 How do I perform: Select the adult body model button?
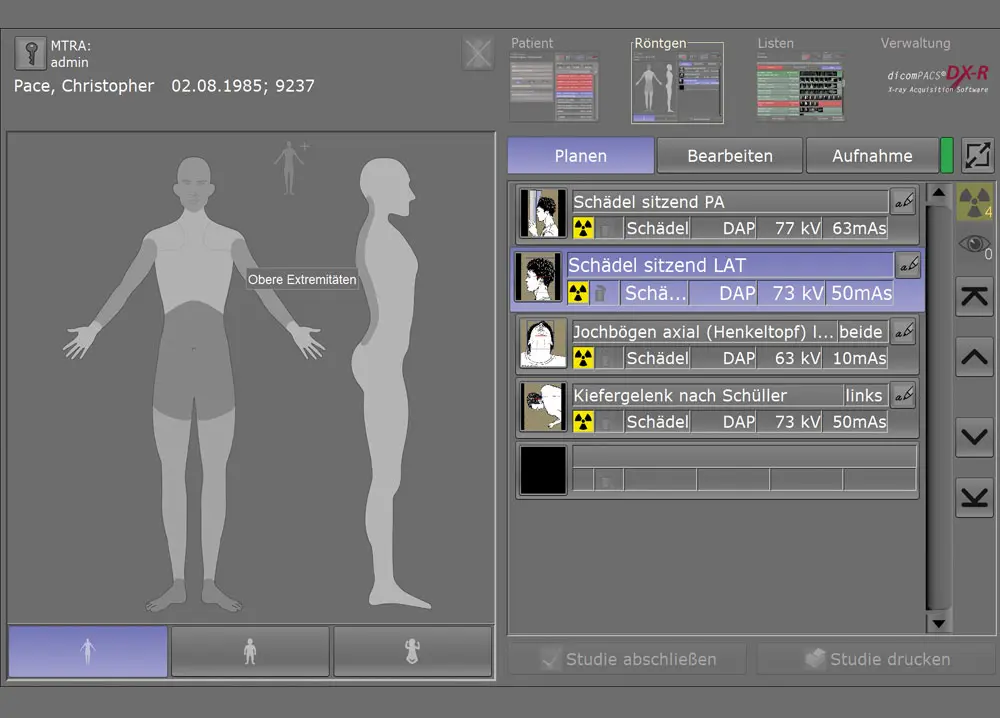tap(88, 652)
